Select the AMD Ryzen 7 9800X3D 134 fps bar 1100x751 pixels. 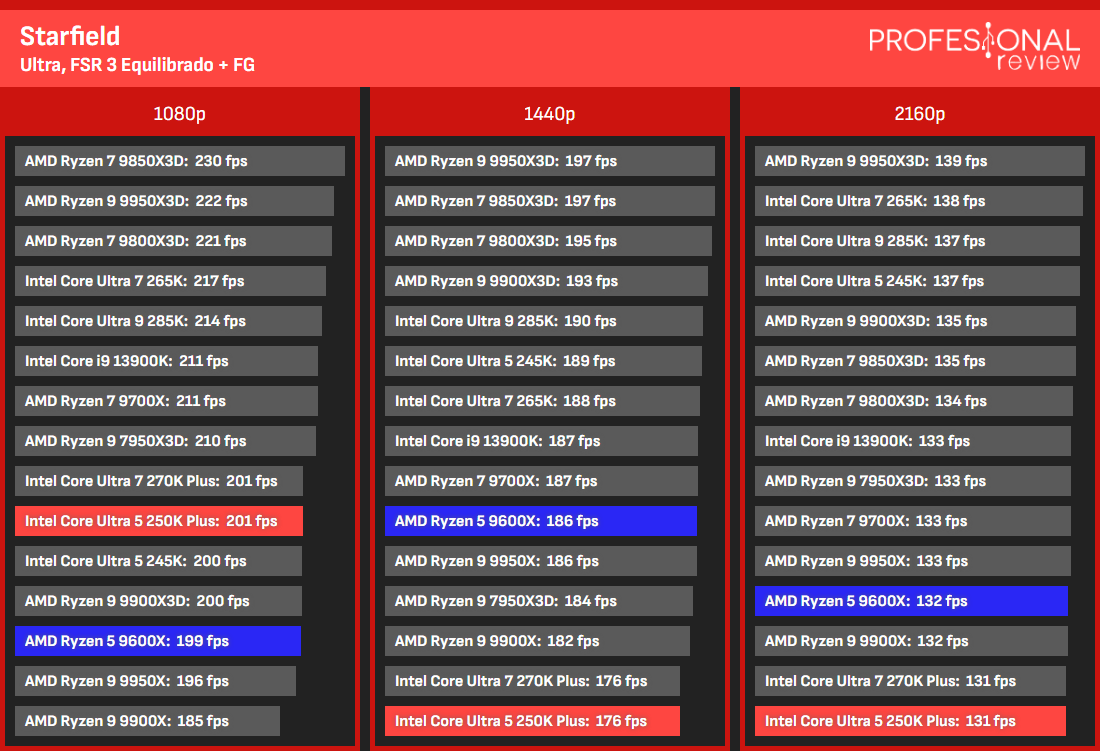pos(914,400)
